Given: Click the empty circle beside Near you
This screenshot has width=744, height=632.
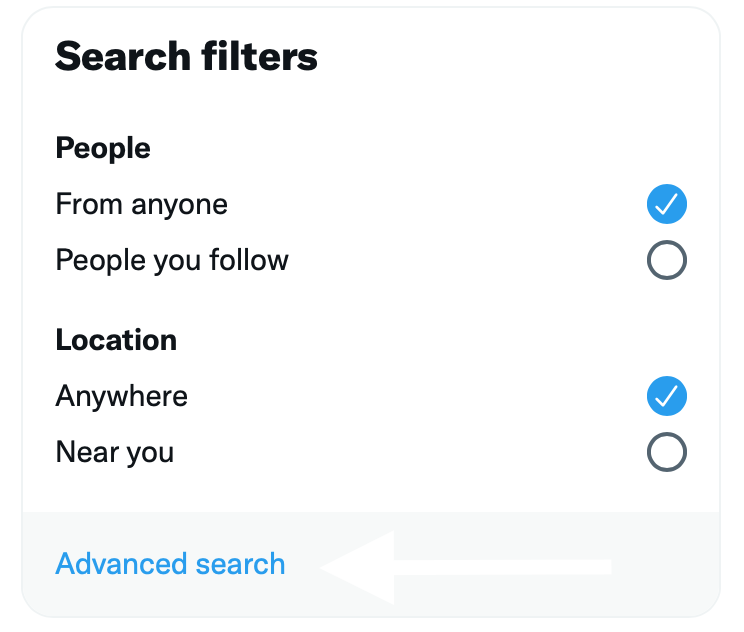Looking at the screenshot, I should coord(667,452).
